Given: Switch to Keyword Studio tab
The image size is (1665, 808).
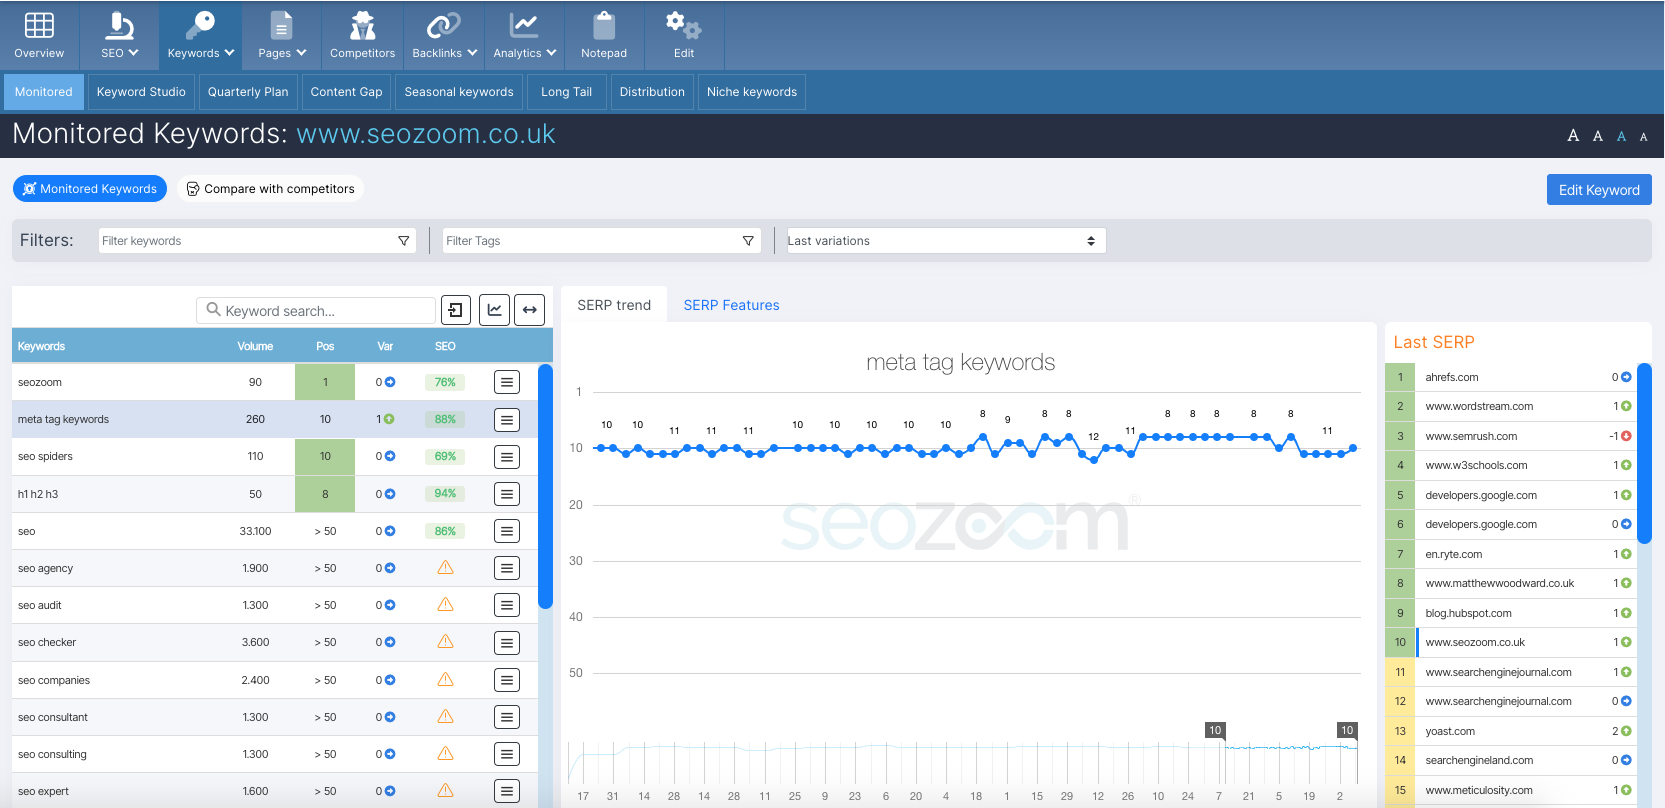Looking at the screenshot, I should (x=141, y=92).
